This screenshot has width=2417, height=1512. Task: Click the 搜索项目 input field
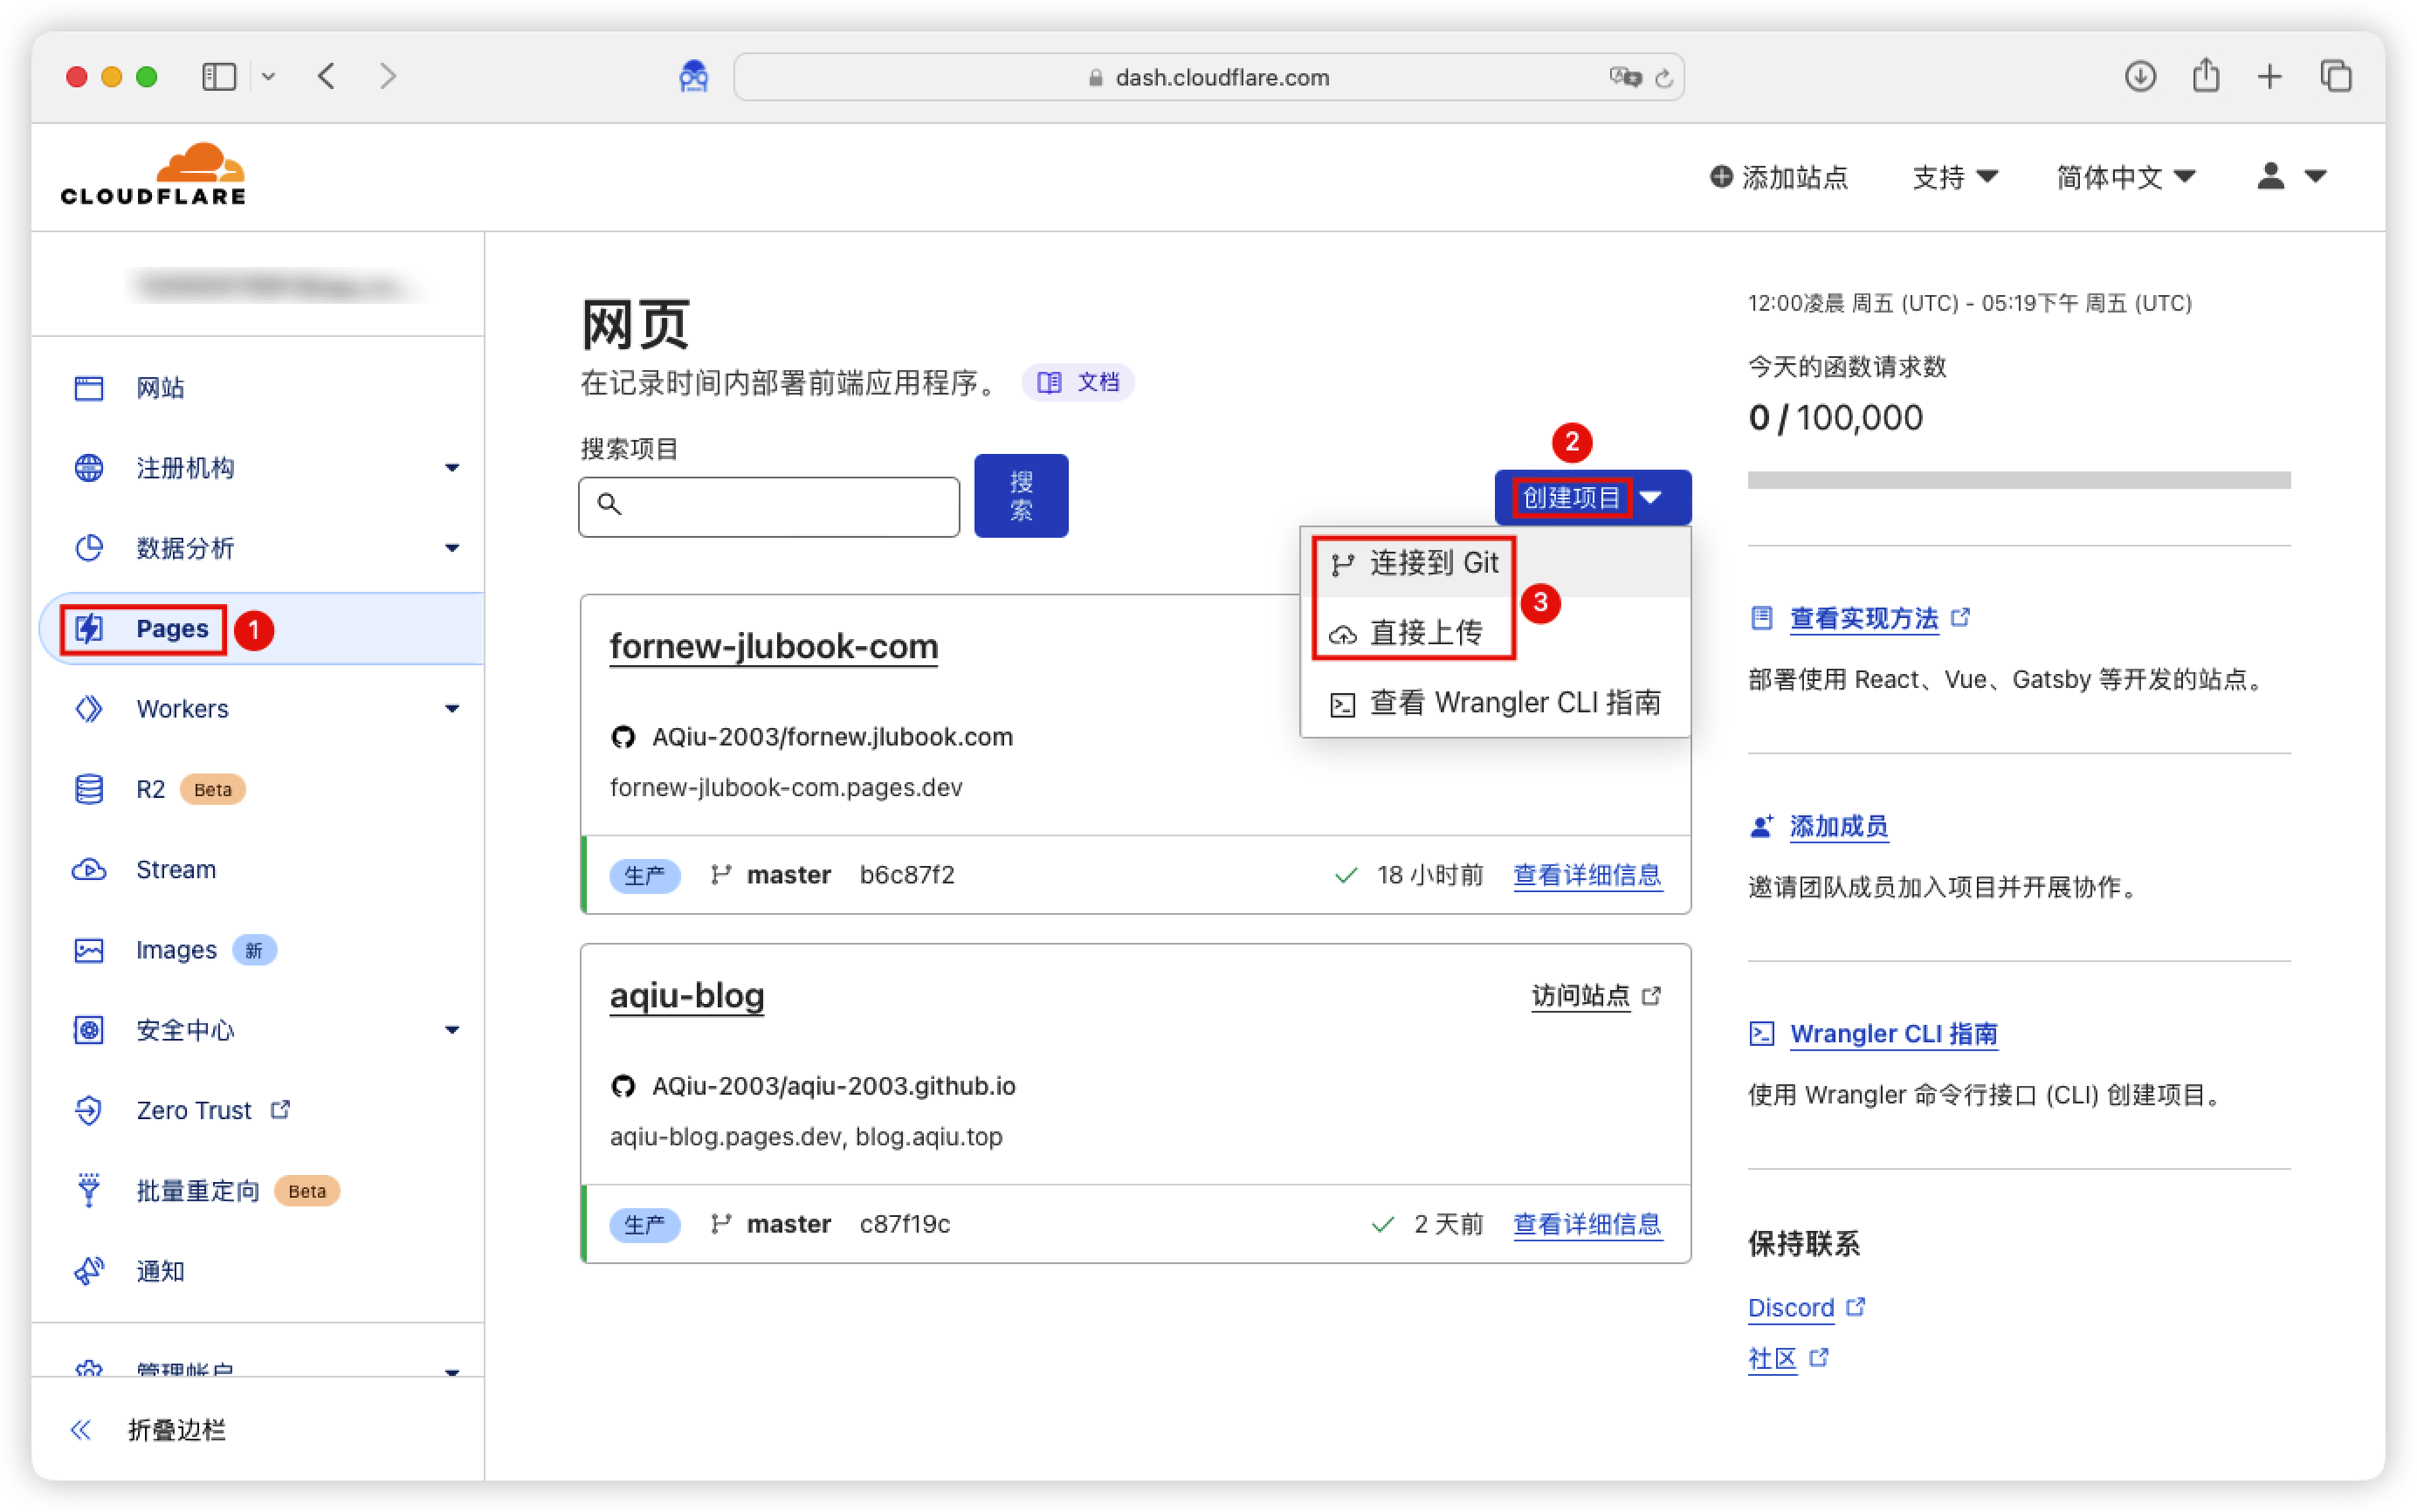pyautogui.click(x=768, y=506)
